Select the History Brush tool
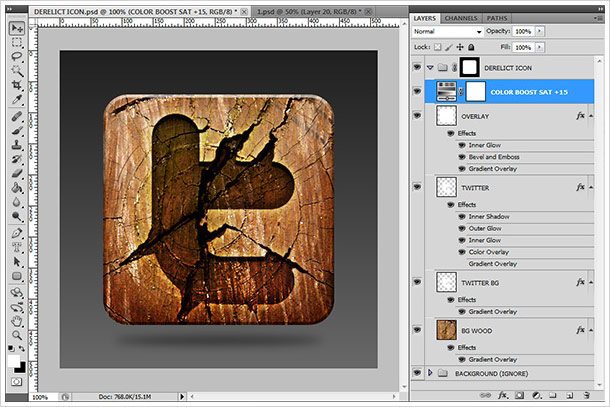Image resolution: width=610 pixels, height=407 pixels. click(16, 160)
